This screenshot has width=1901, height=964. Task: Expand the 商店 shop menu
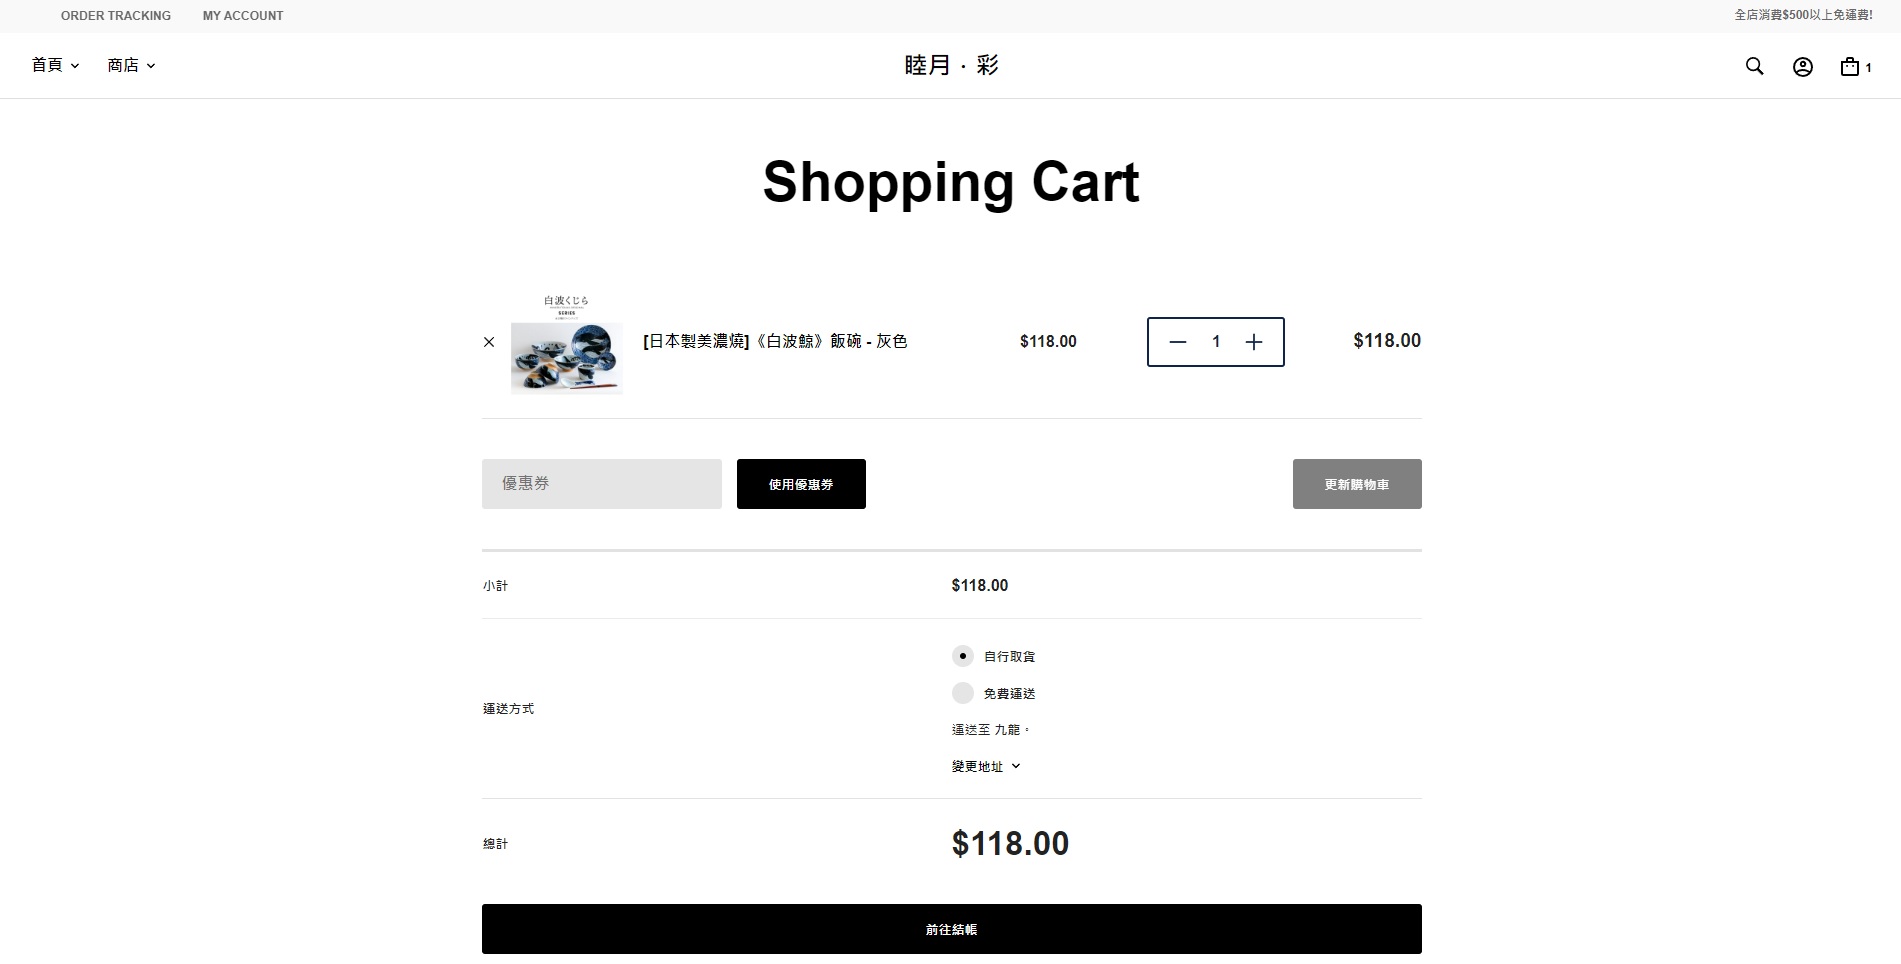coord(131,65)
